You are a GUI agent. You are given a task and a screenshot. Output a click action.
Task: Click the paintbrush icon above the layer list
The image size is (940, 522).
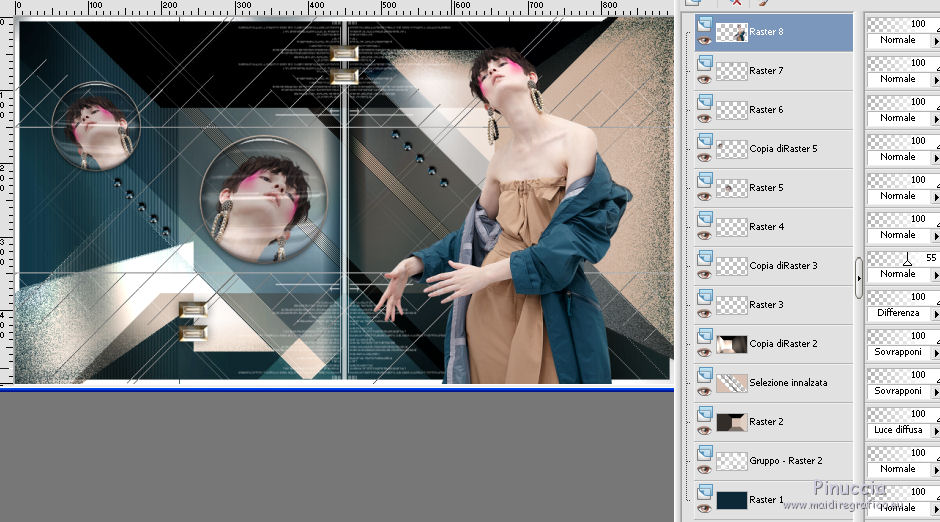[x=763, y=3]
